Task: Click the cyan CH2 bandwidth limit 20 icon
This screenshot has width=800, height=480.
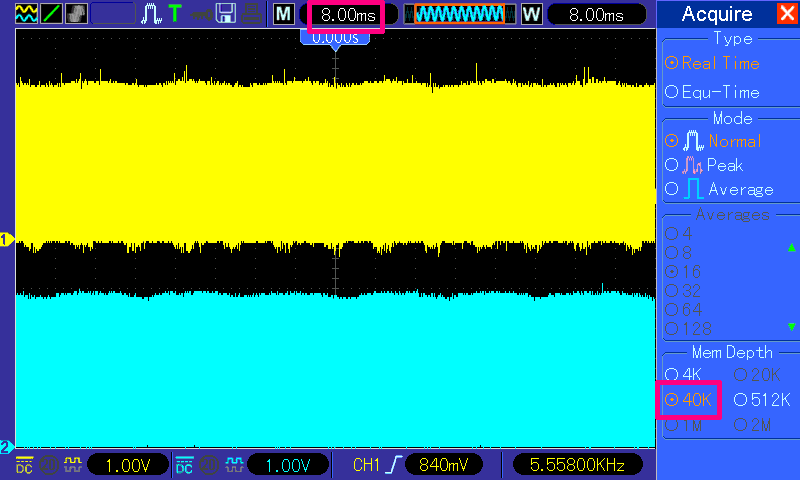Action: (x=209, y=465)
